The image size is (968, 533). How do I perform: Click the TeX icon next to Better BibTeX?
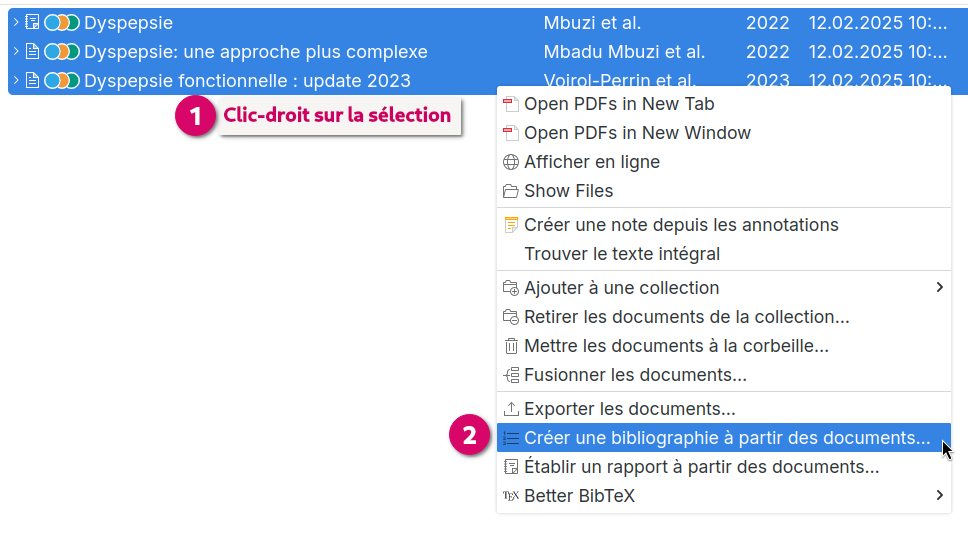tap(511, 496)
